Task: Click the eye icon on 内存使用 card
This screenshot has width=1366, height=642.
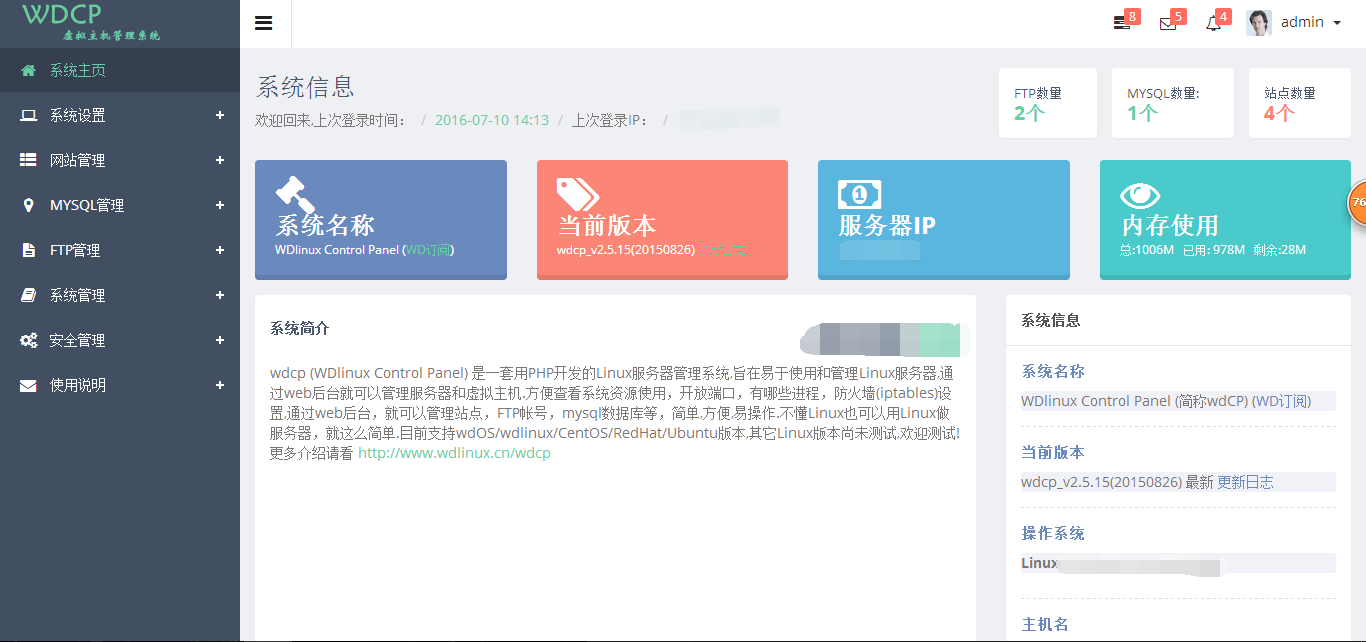Action: click(x=1140, y=194)
